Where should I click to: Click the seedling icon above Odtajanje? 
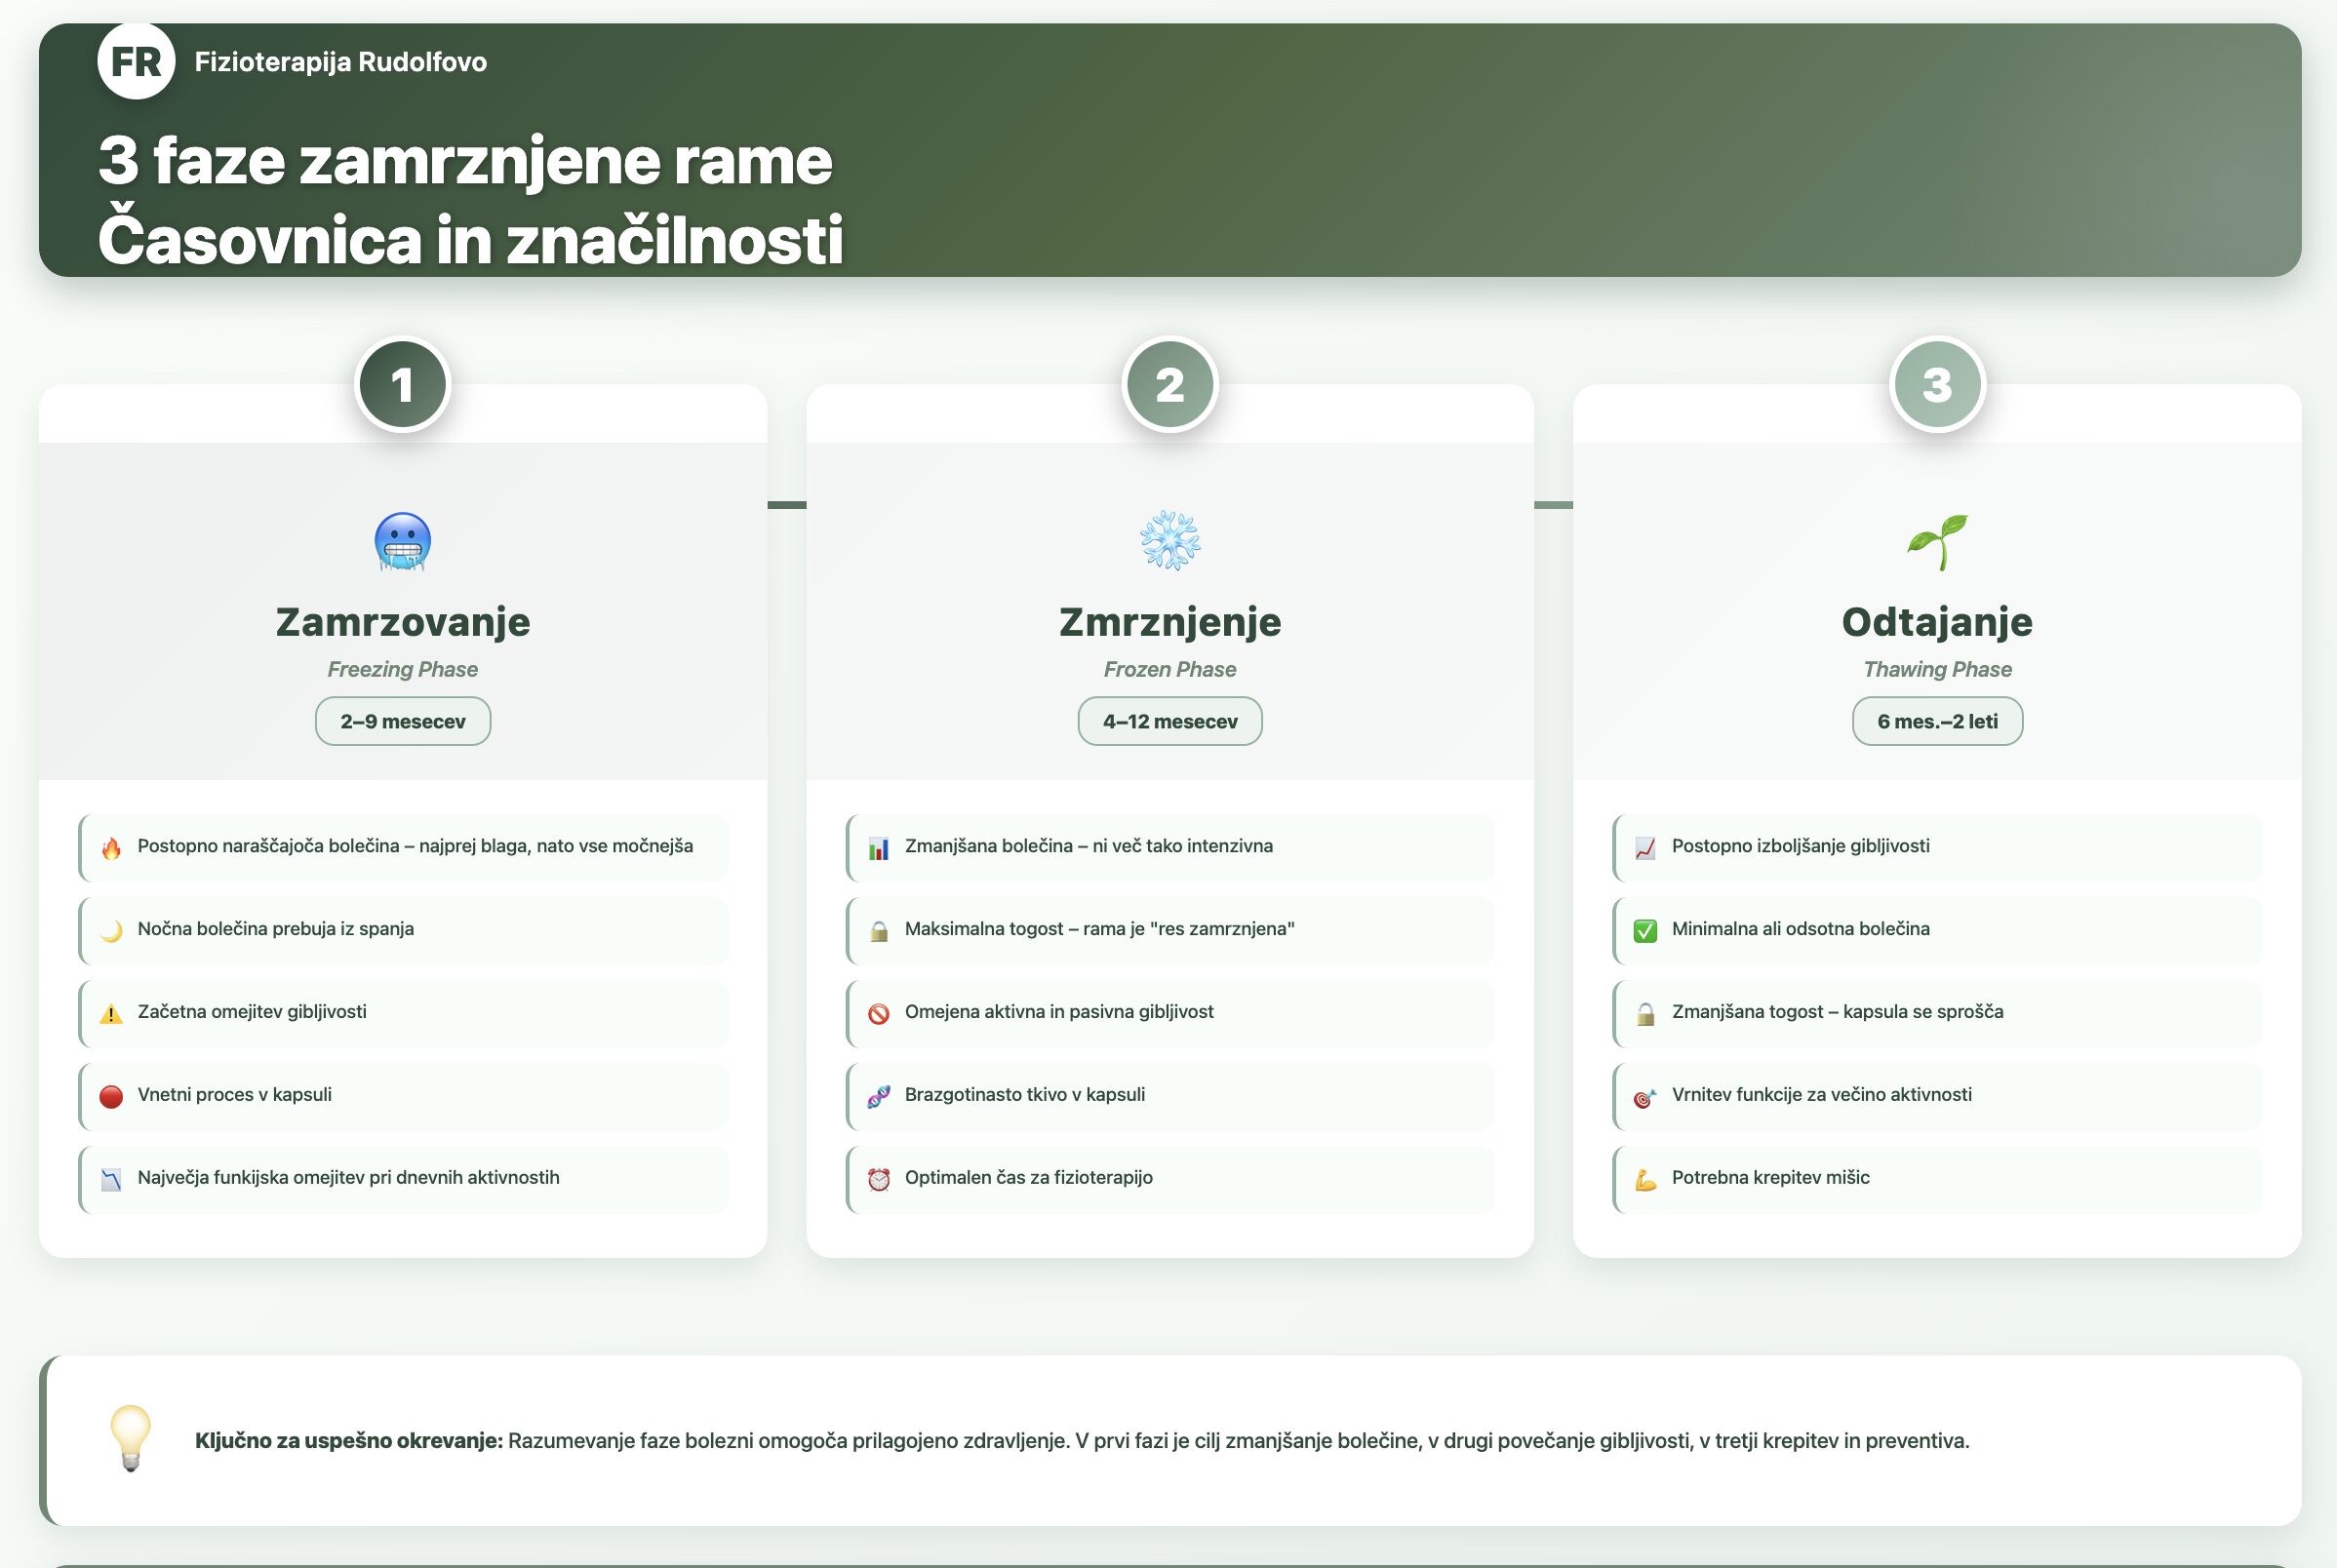[x=1937, y=541]
